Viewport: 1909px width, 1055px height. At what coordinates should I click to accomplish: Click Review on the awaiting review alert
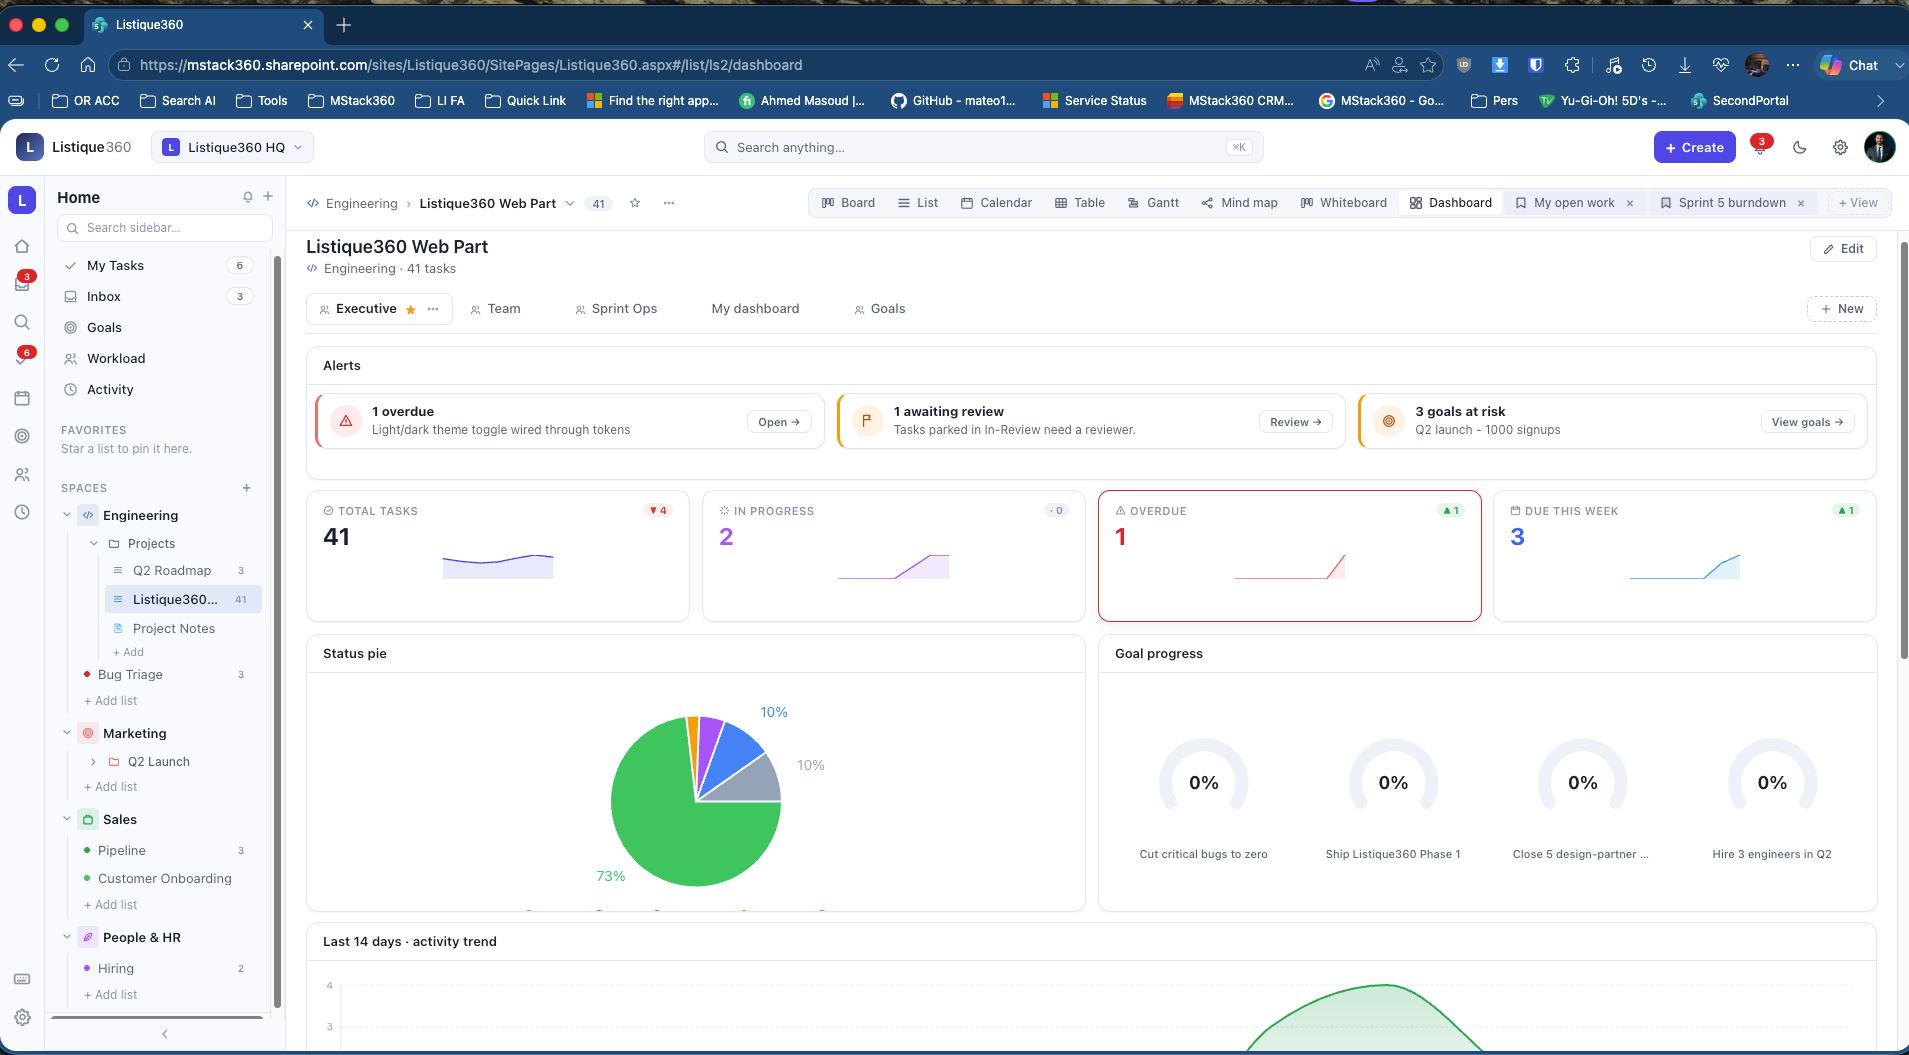pyautogui.click(x=1295, y=422)
